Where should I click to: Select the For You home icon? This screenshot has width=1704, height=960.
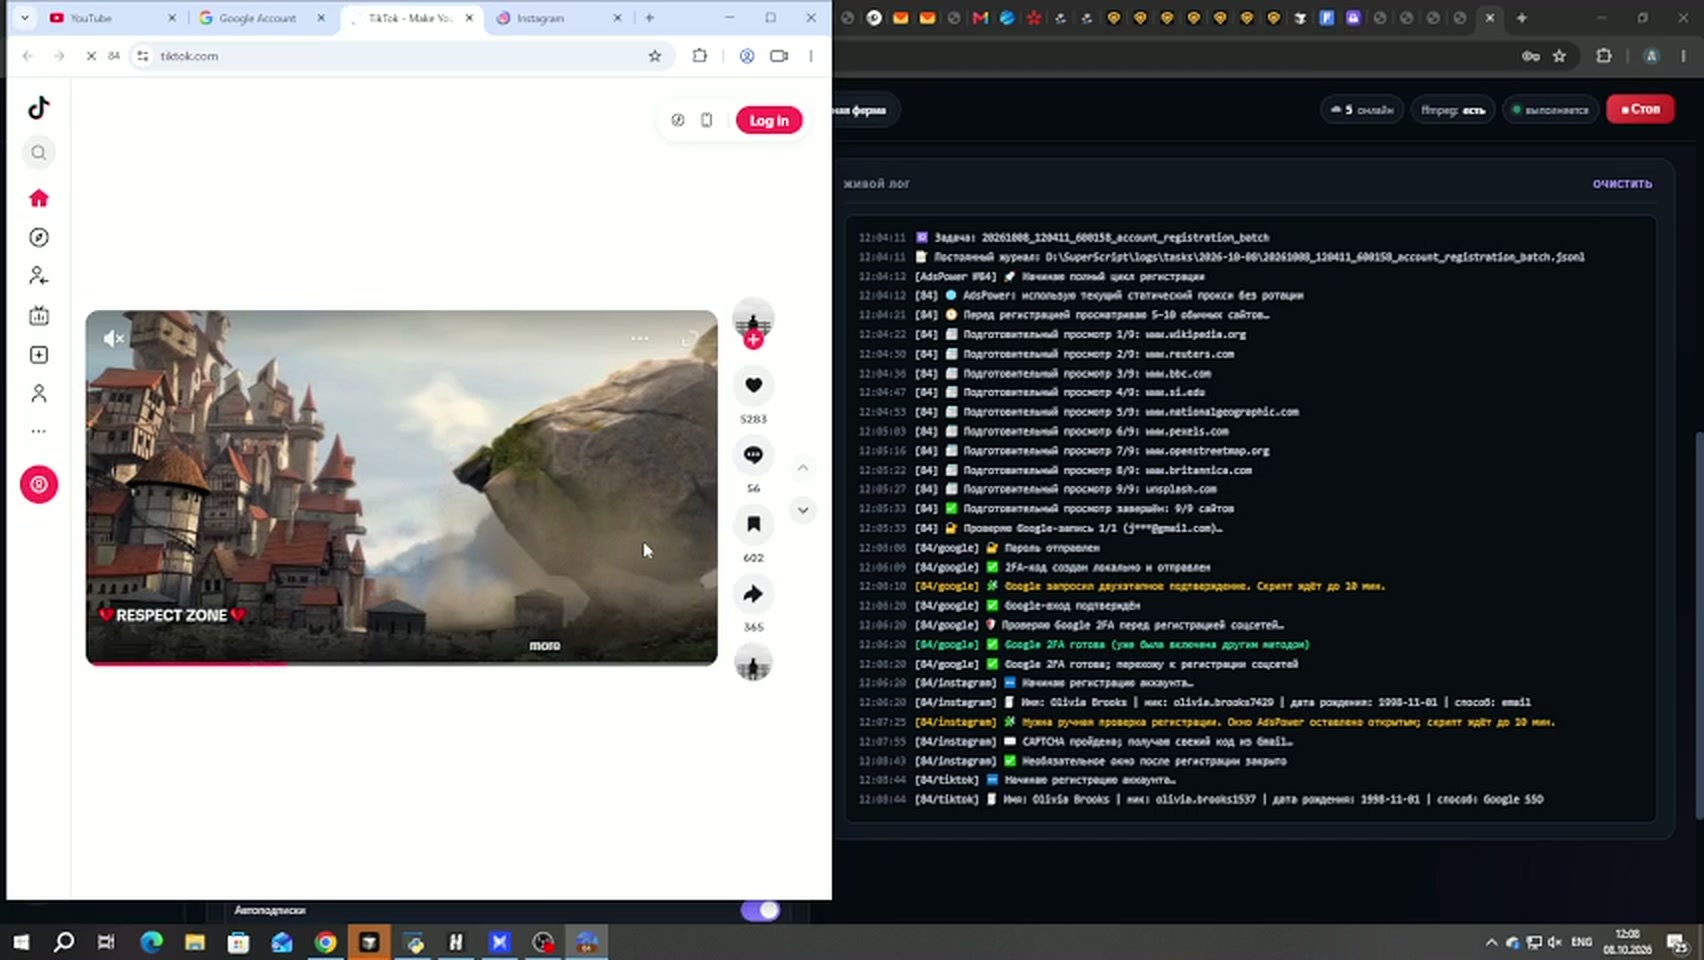click(39, 198)
